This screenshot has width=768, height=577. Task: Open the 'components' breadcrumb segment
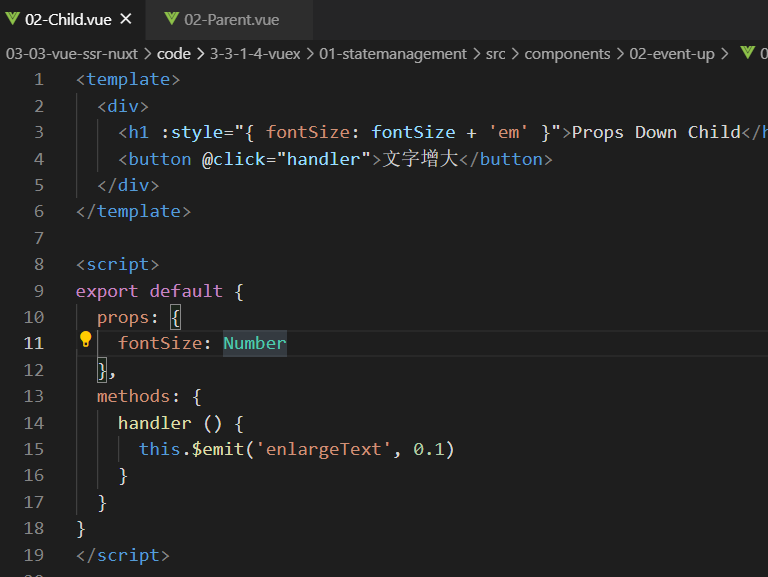pos(567,54)
